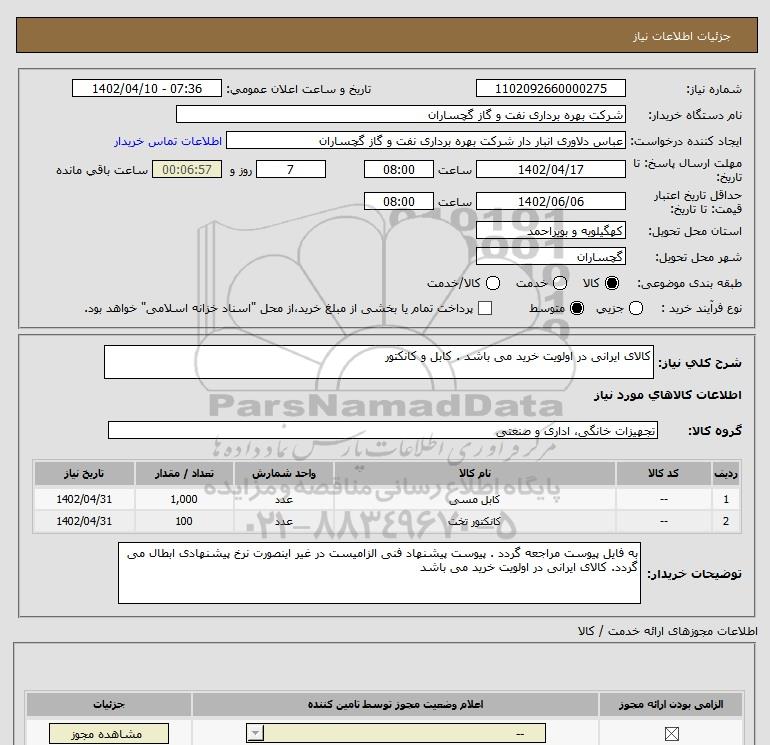Click the کانکتور تخت item name cell
Image resolution: width=770 pixels, height=745 pixels.
pos(475,522)
